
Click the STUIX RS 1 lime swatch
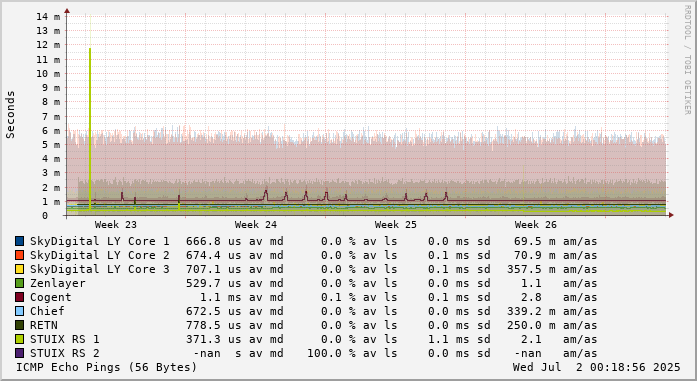[20, 339]
